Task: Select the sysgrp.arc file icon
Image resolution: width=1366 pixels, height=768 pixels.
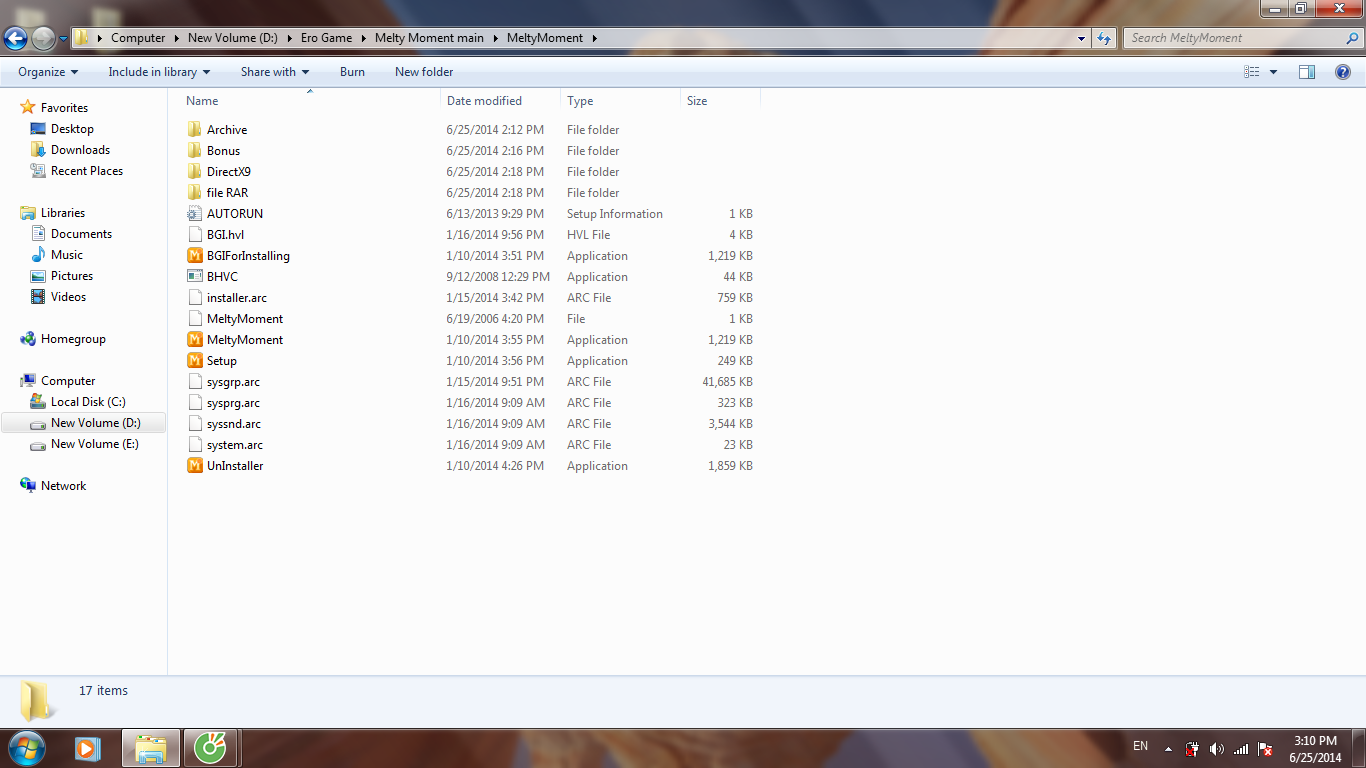Action: 195,382
